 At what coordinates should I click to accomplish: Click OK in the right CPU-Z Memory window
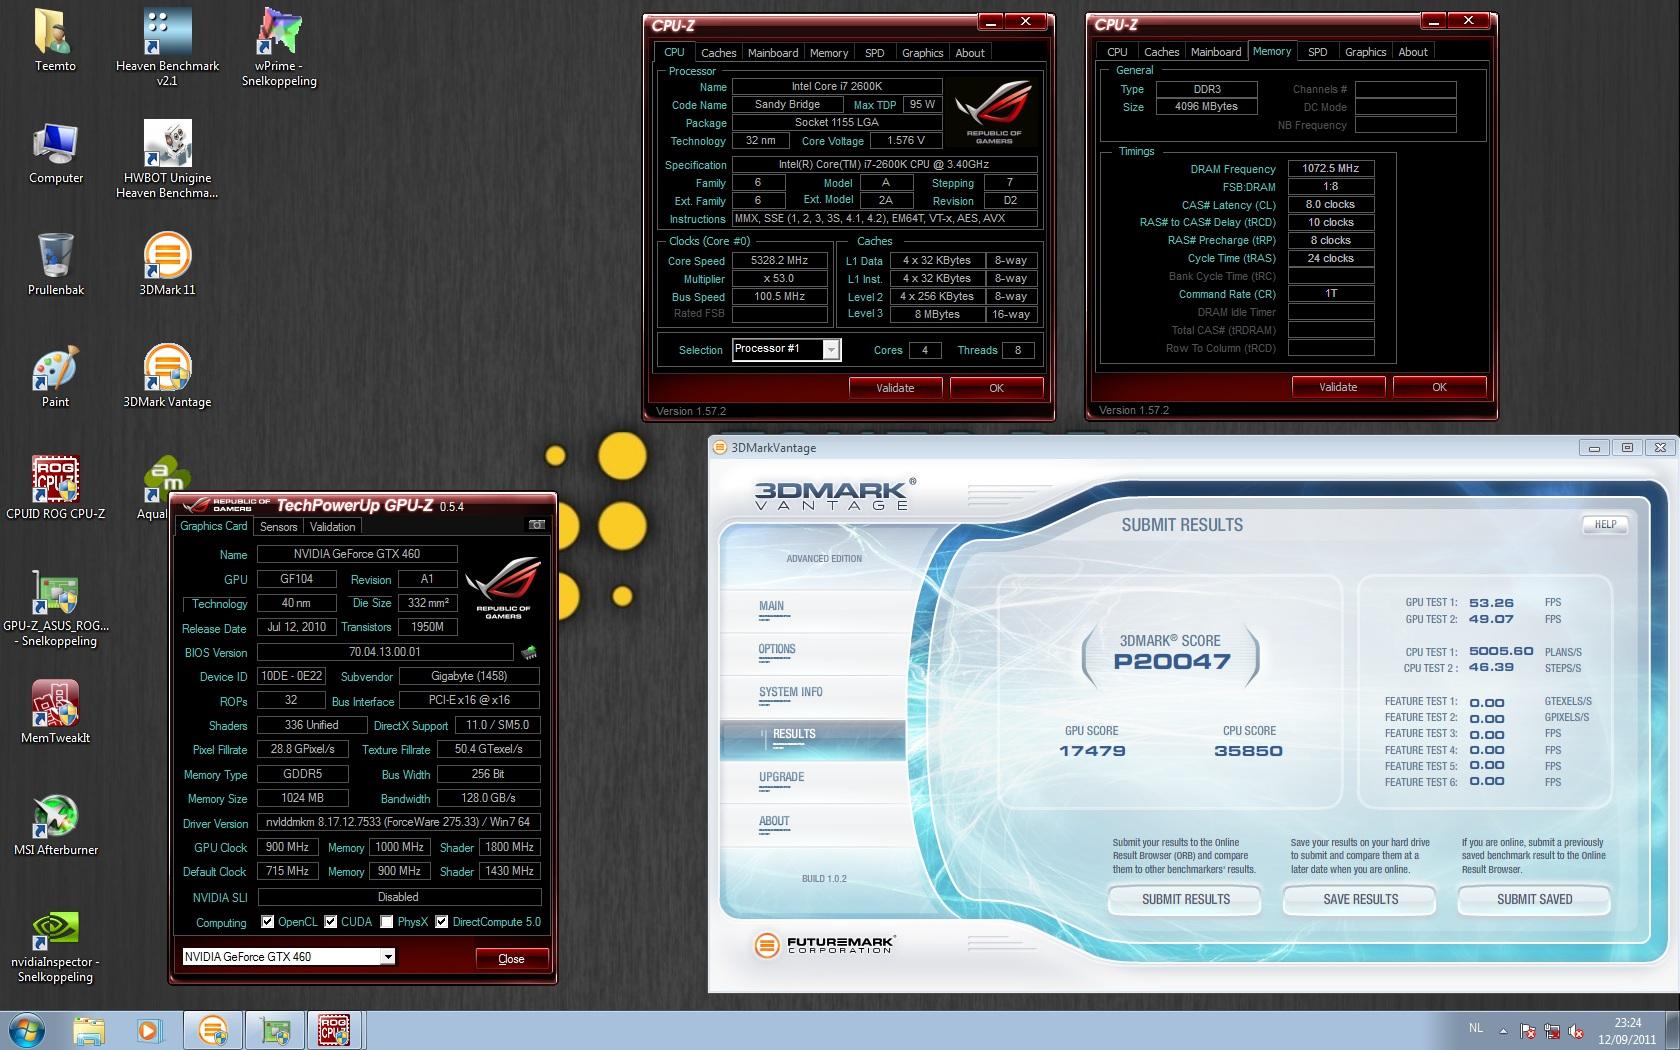click(x=1439, y=387)
